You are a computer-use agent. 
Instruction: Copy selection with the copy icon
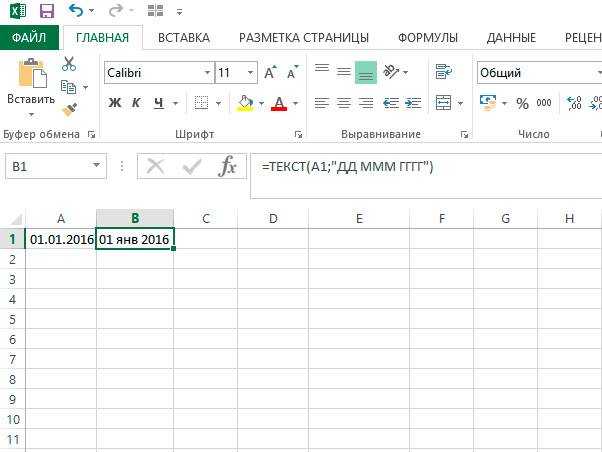[69, 87]
